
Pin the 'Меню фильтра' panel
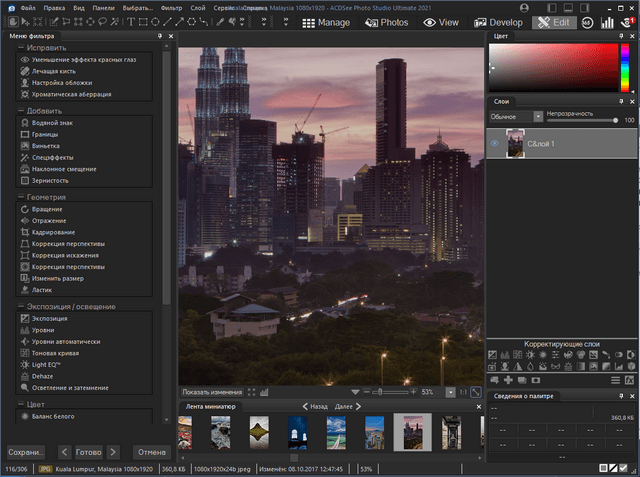pyautogui.click(x=160, y=37)
